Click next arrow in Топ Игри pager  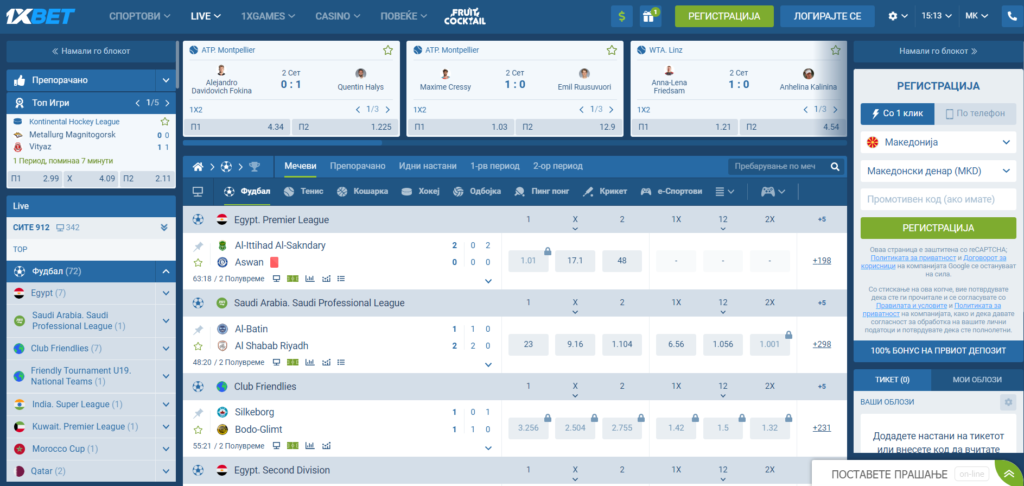(166, 102)
